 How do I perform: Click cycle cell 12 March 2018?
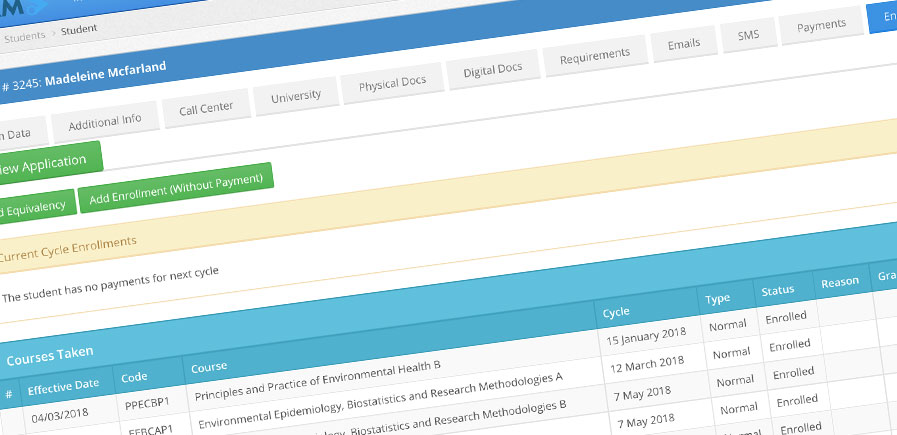tap(647, 363)
